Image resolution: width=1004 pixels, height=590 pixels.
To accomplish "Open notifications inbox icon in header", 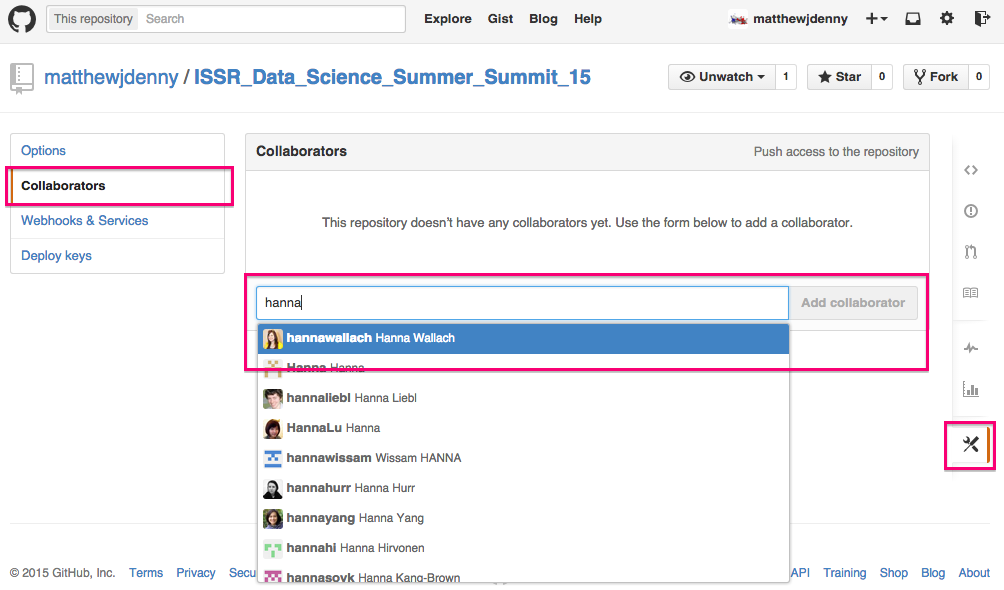I will 913,19.
